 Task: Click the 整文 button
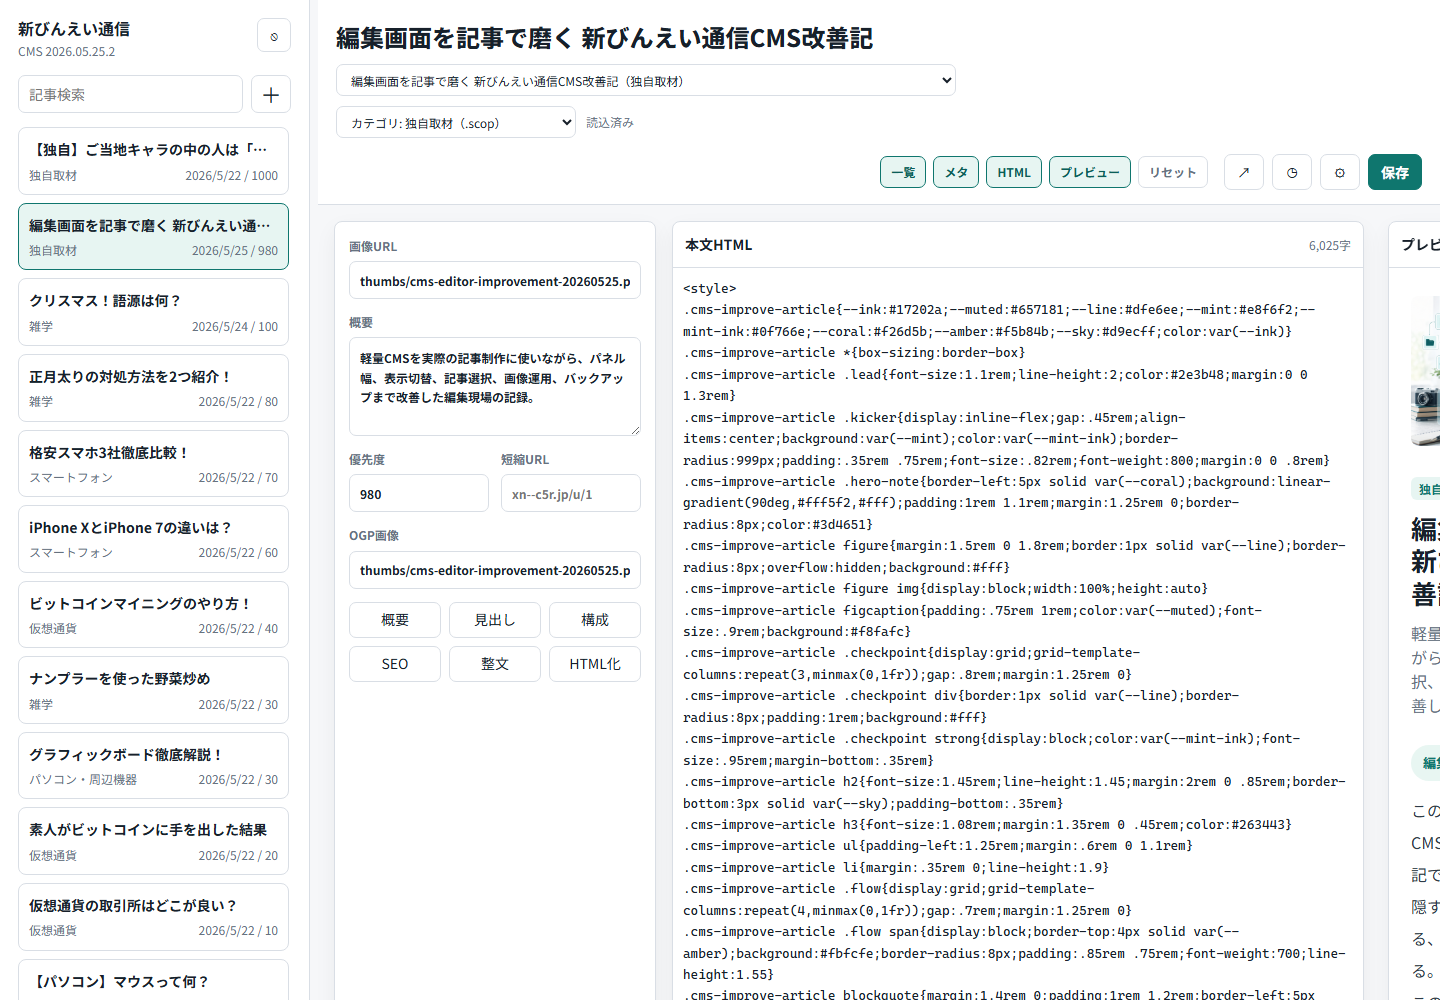click(x=495, y=664)
